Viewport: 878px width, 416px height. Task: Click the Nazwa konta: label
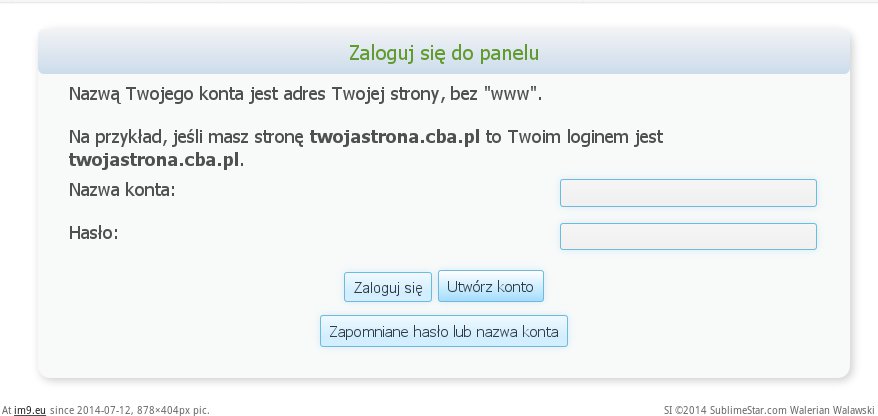tap(122, 189)
